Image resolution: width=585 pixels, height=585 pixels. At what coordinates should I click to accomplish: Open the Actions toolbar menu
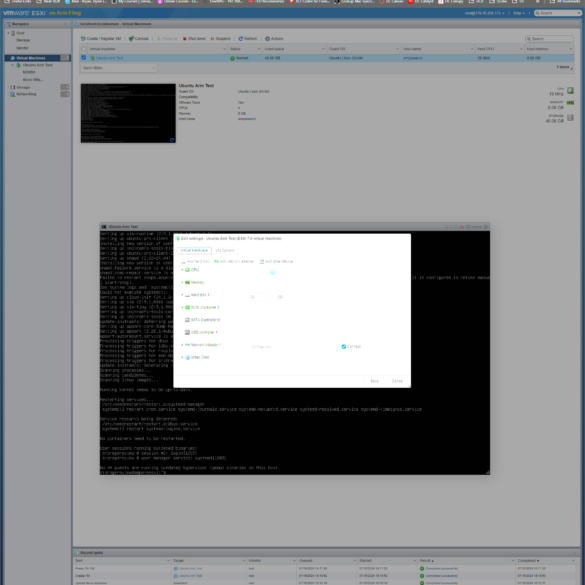pos(274,39)
